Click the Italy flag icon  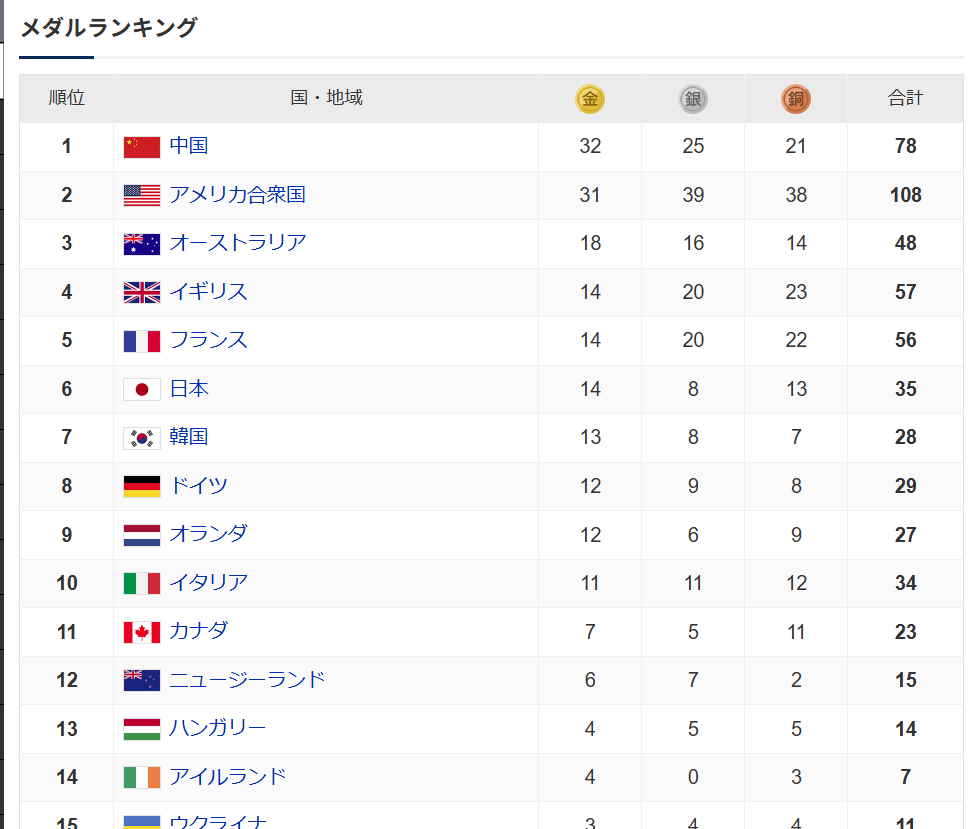tap(142, 583)
